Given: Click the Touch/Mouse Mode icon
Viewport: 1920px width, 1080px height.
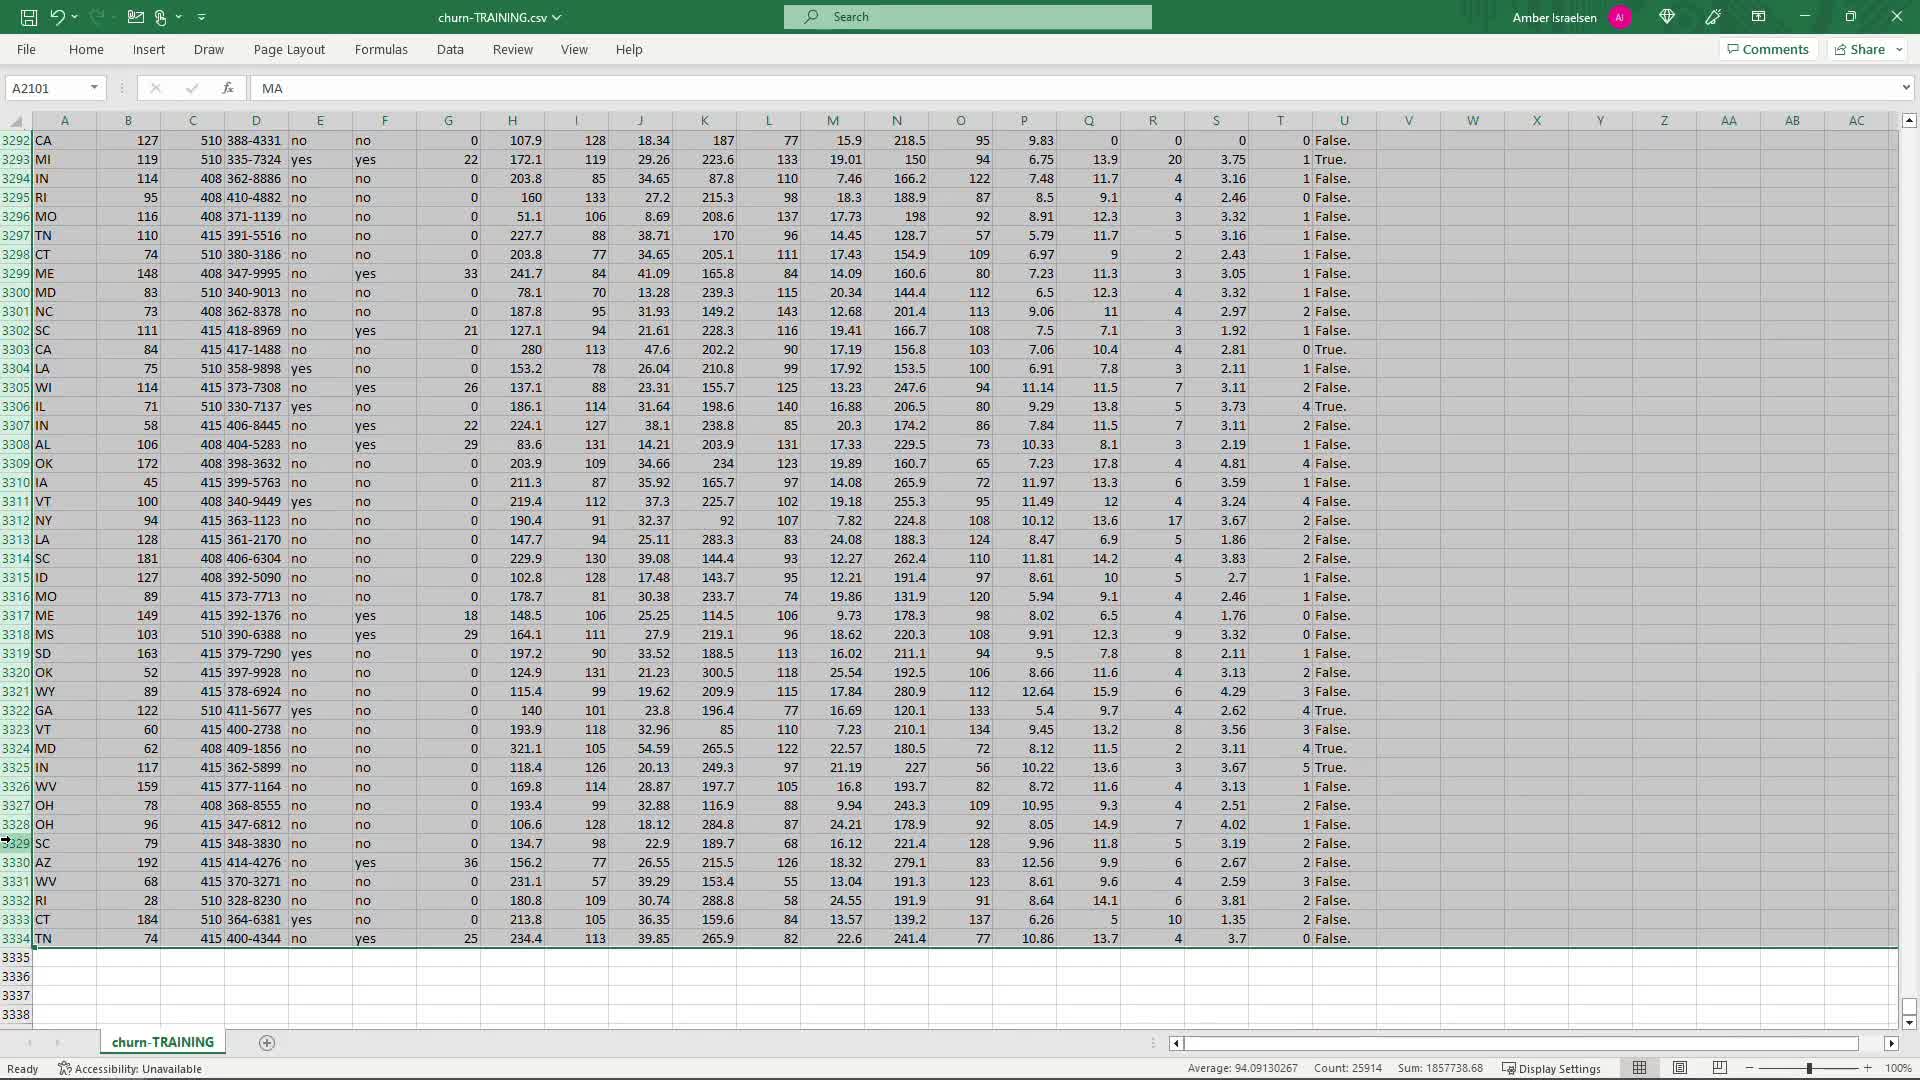Looking at the screenshot, I should point(160,17).
